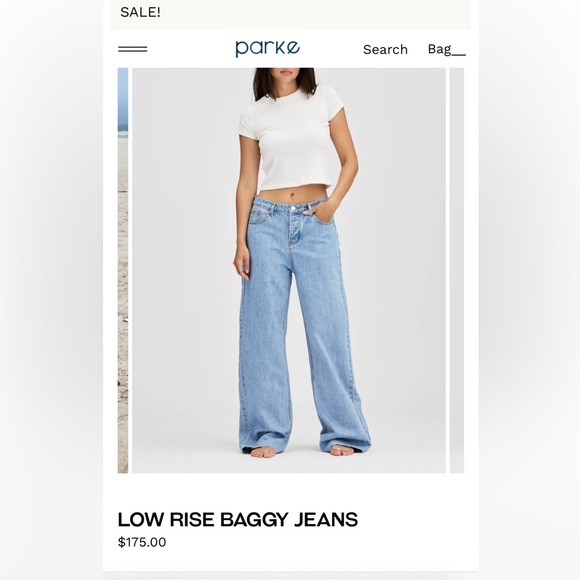Click the SALE! announcement banner

(x=290, y=14)
